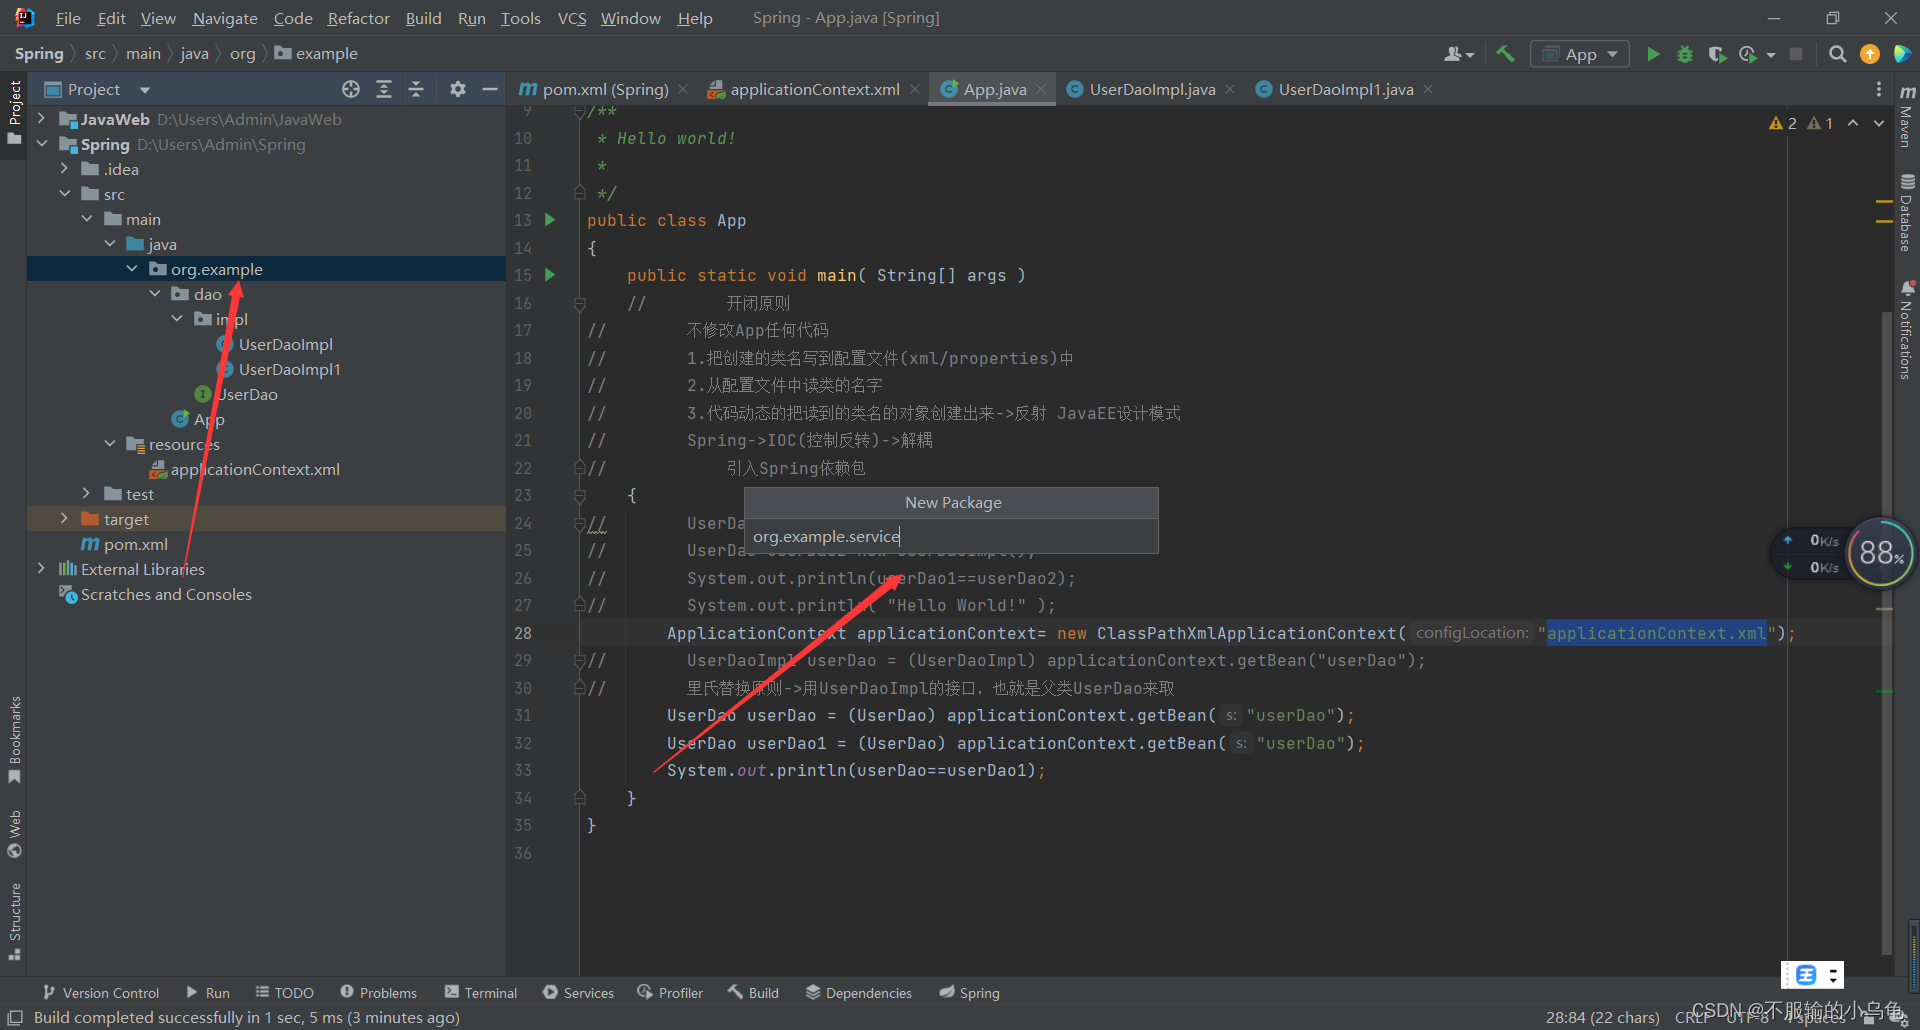Open the Terminal tool window
Screen dimensions: 1920x1030
point(481,992)
